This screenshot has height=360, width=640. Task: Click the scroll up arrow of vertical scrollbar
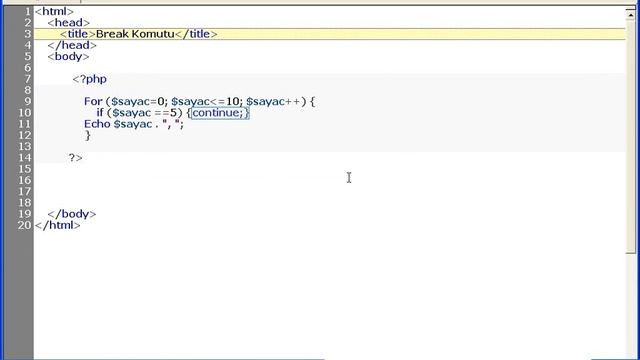pos(631,15)
